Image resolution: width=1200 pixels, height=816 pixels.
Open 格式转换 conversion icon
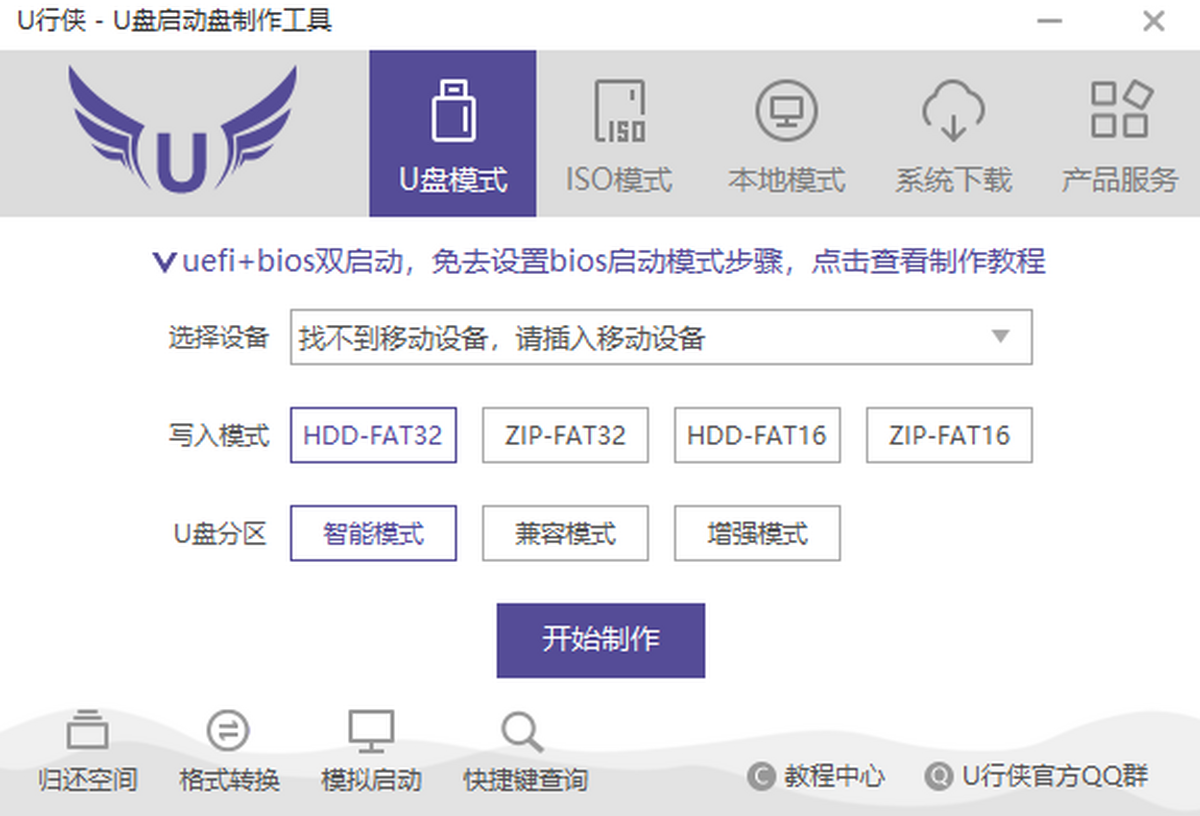[x=228, y=731]
